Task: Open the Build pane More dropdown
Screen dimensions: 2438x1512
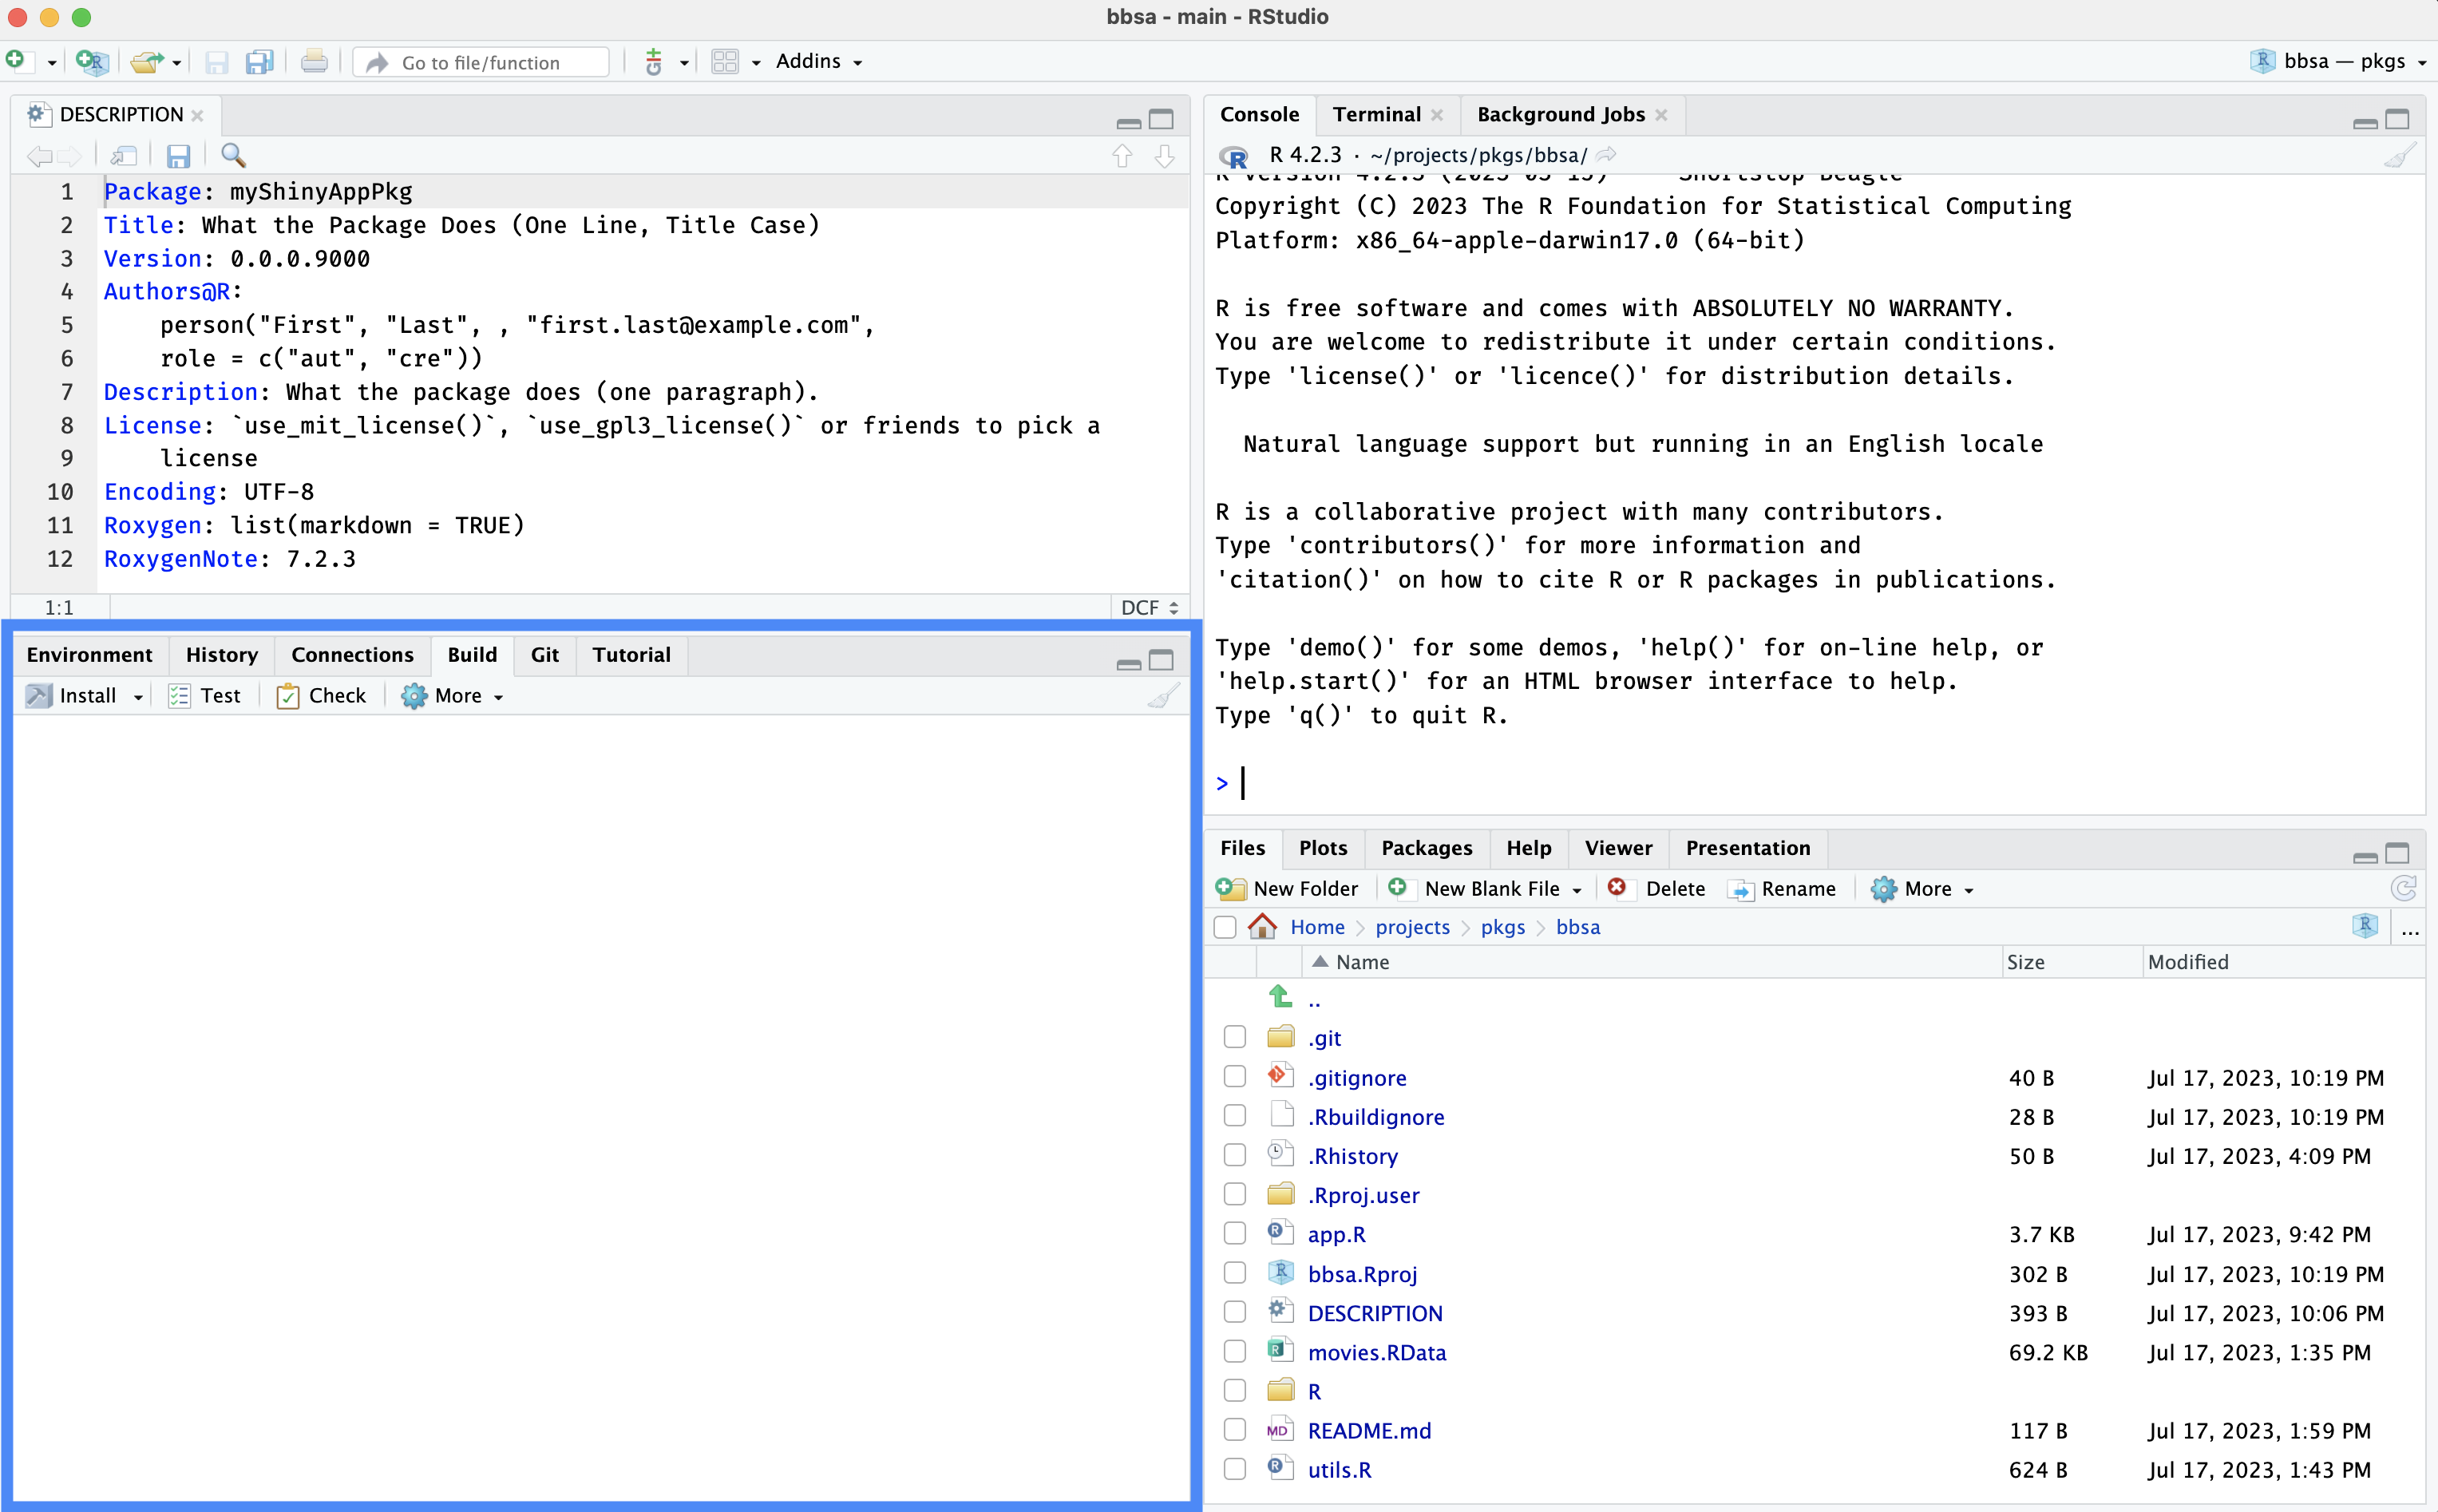Action: coord(452,695)
